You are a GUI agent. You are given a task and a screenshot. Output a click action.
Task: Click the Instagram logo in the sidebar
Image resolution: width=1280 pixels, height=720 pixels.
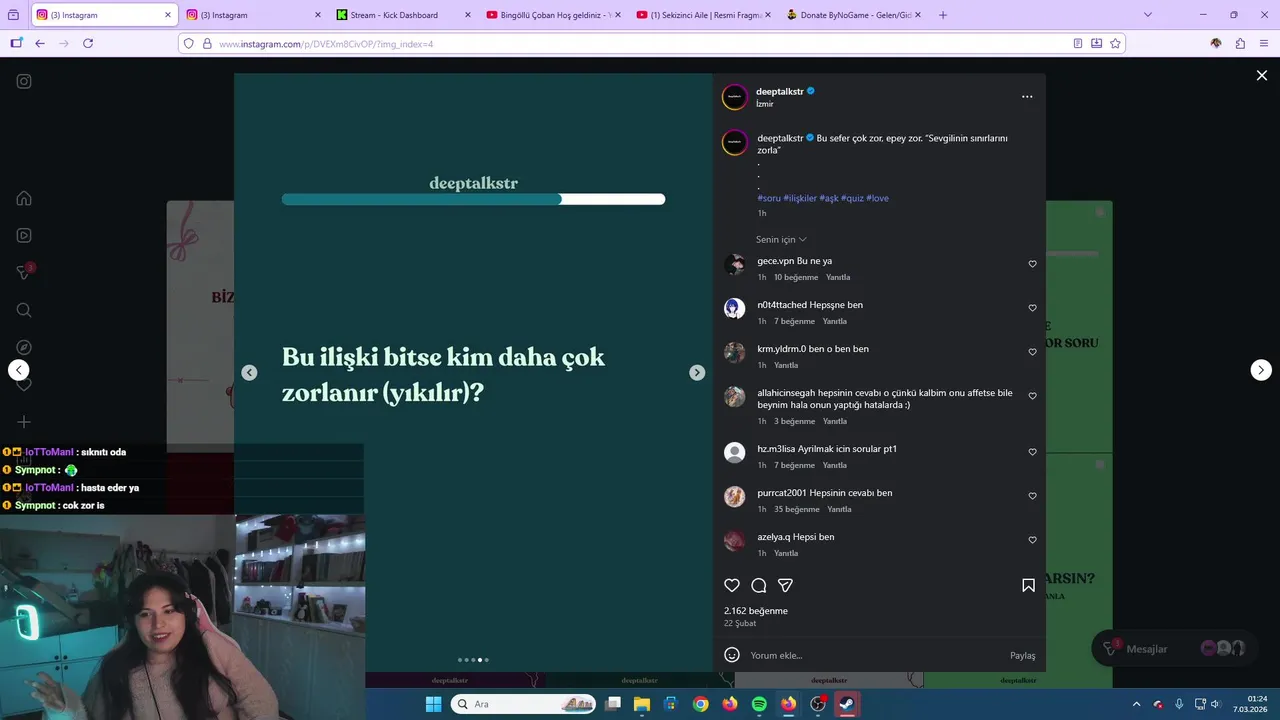(x=24, y=82)
